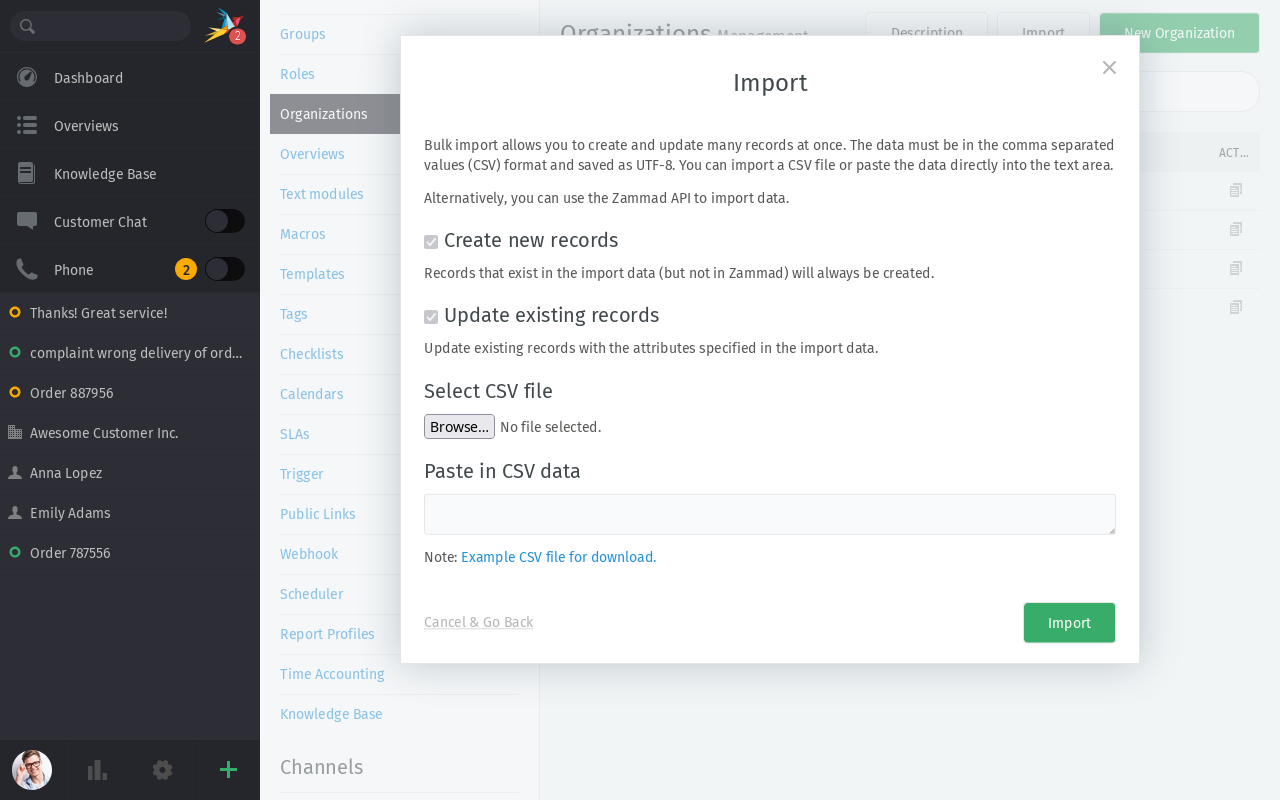Open the current user avatar menu
Viewport: 1280px width, 800px height.
point(32,770)
